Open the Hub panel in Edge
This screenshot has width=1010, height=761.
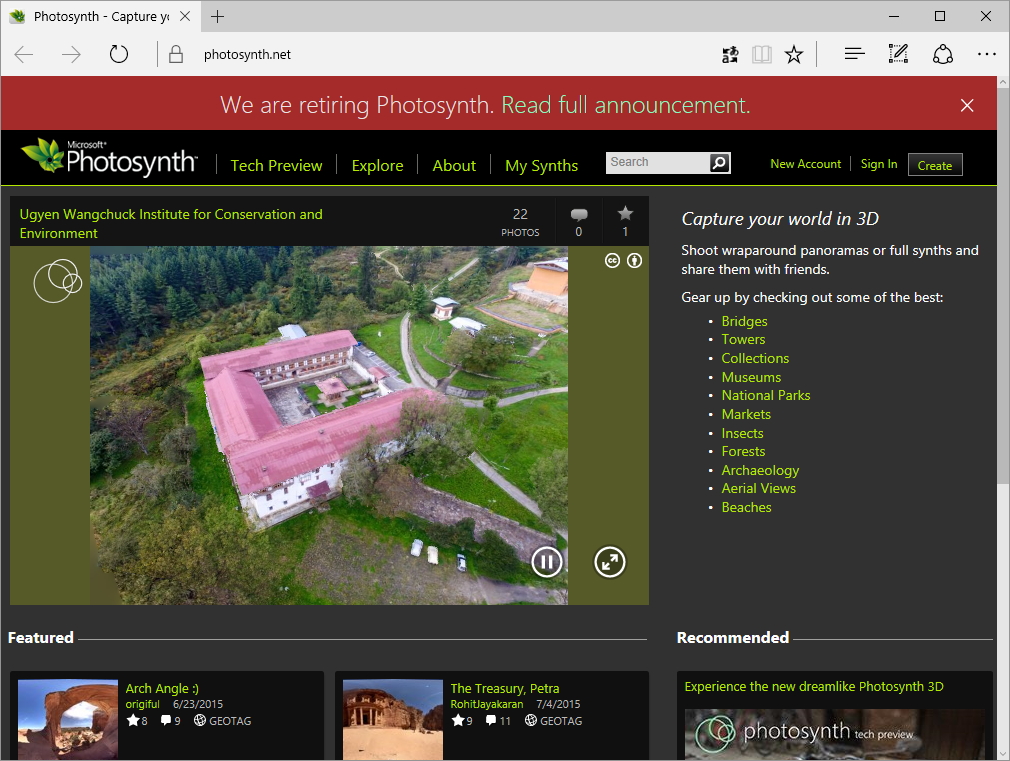tap(853, 54)
